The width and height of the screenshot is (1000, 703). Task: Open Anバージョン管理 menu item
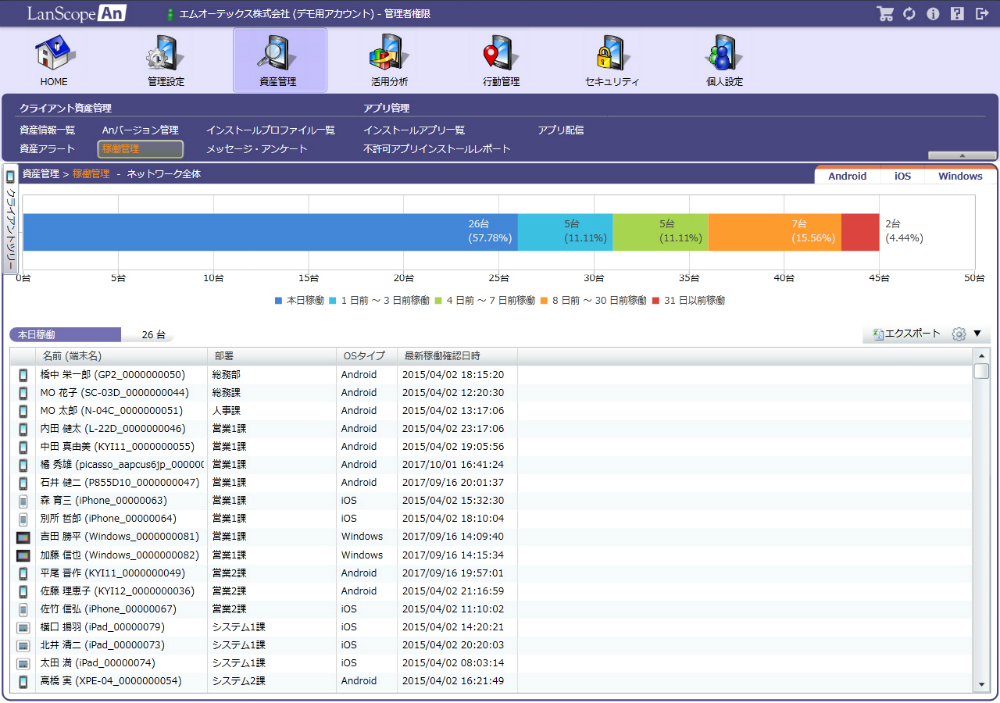click(140, 130)
